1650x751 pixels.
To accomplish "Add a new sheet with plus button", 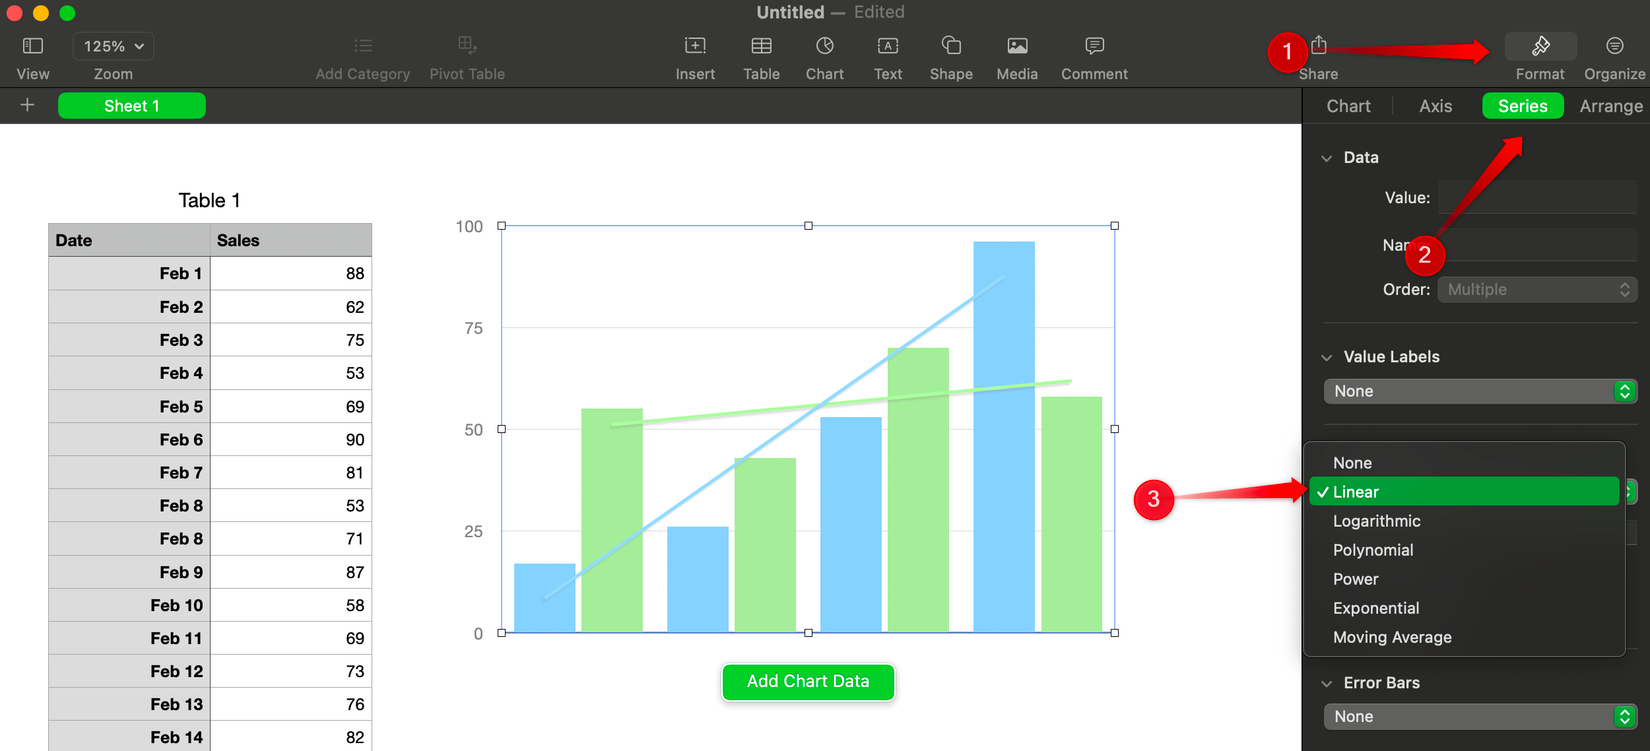I will [x=27, y=105].
